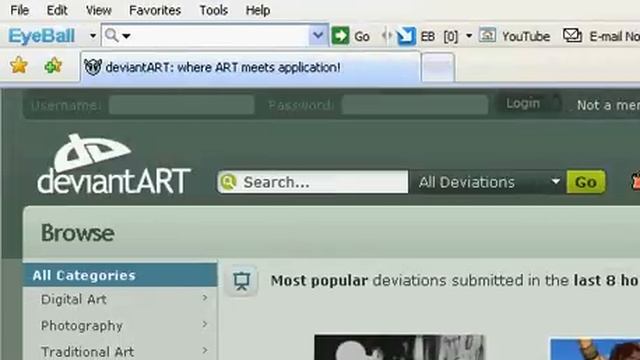Open the EyeBall logo dropdown arrow
This screenshot has height=360, width=640.
[x=93, y=36]
